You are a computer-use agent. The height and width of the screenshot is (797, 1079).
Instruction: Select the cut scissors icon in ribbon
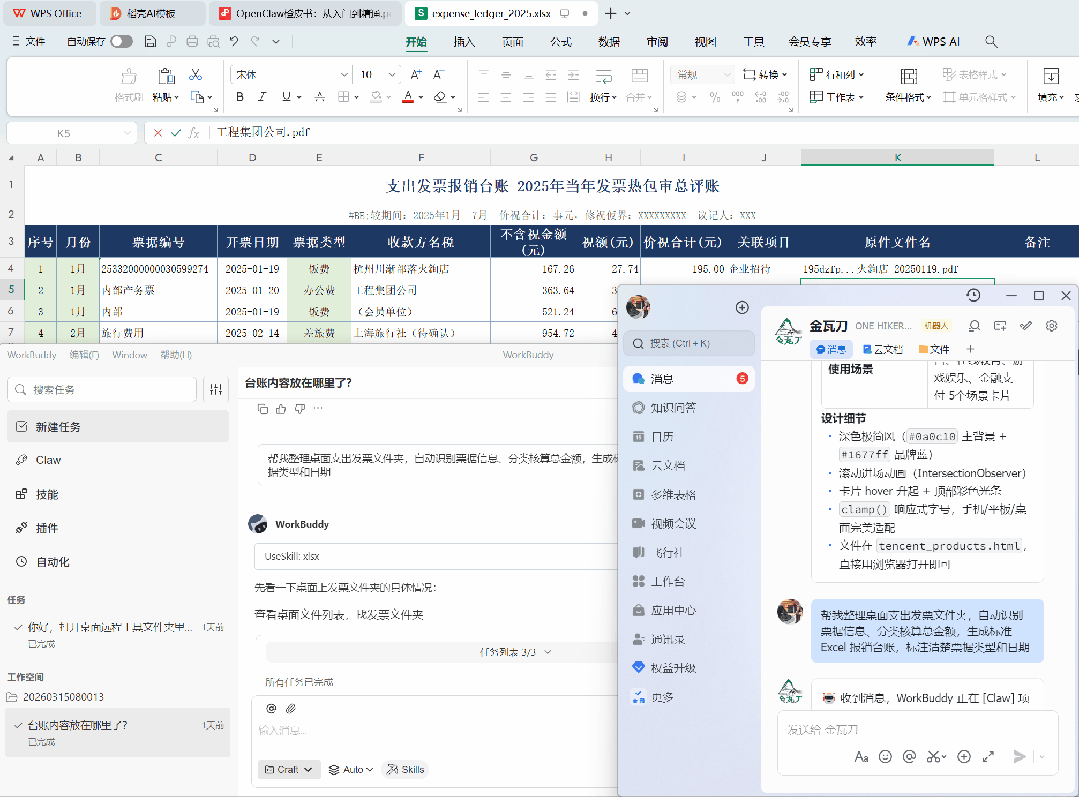tap(195, 74)
